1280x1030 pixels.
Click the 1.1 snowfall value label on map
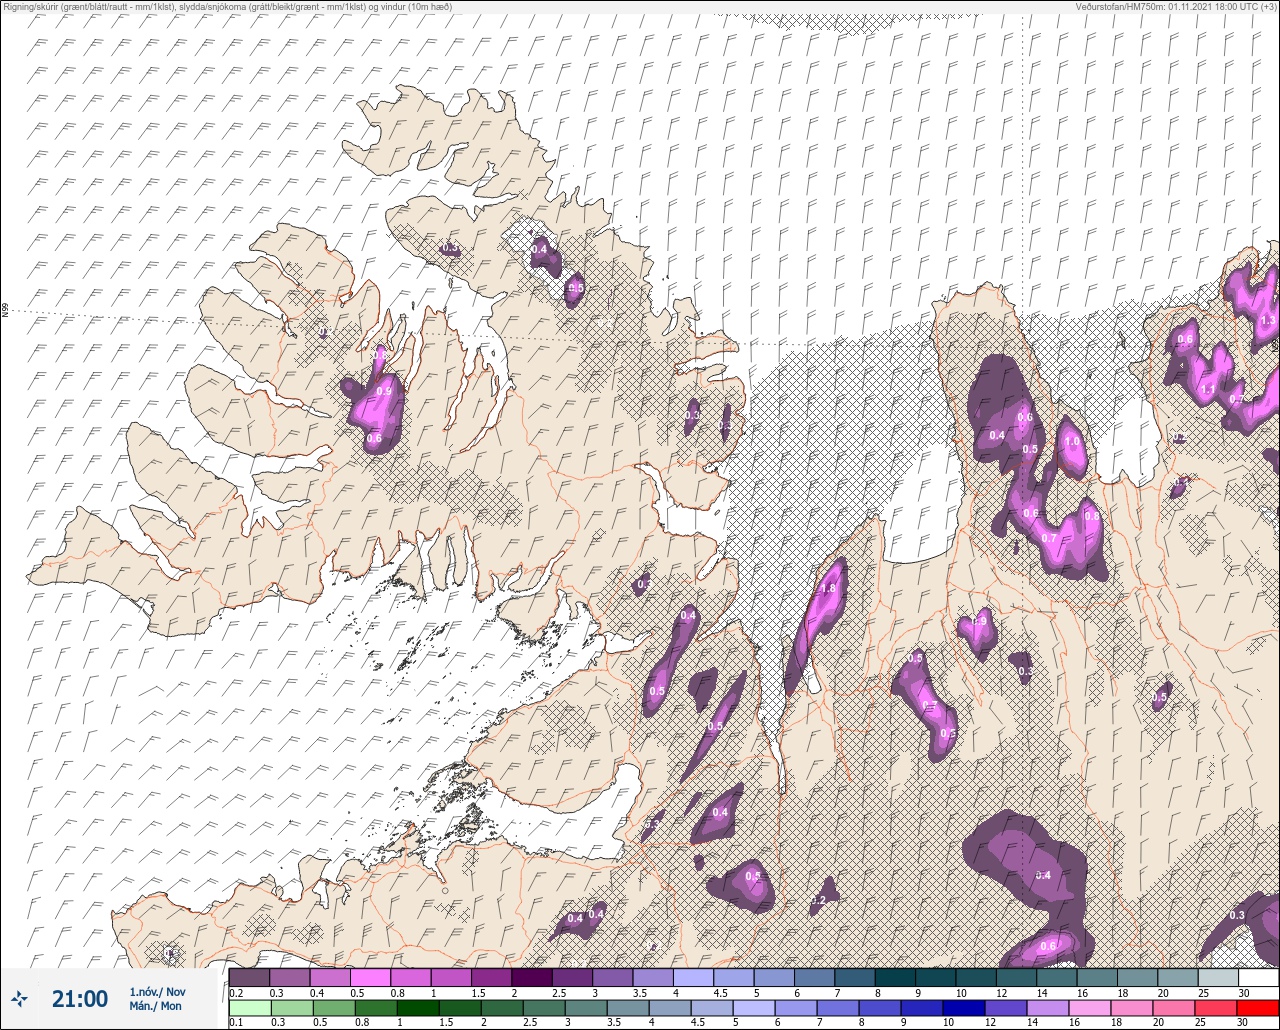click(x=1208, y=390)
